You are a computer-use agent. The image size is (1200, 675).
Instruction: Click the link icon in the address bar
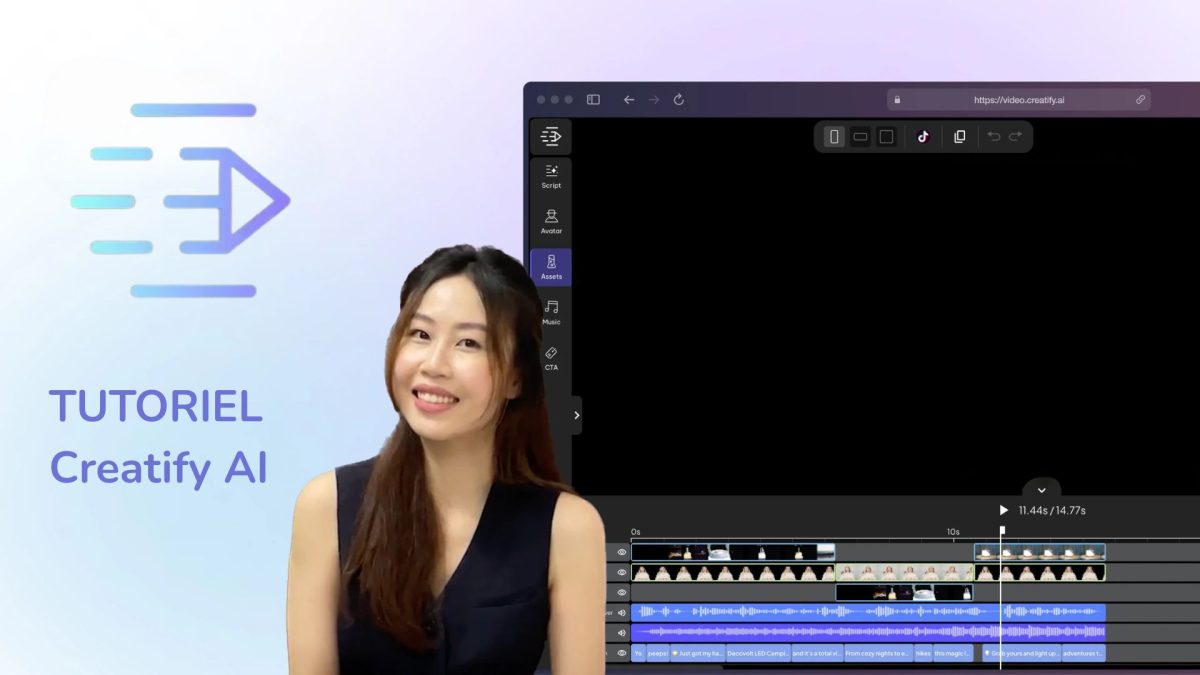point(1140,100)
